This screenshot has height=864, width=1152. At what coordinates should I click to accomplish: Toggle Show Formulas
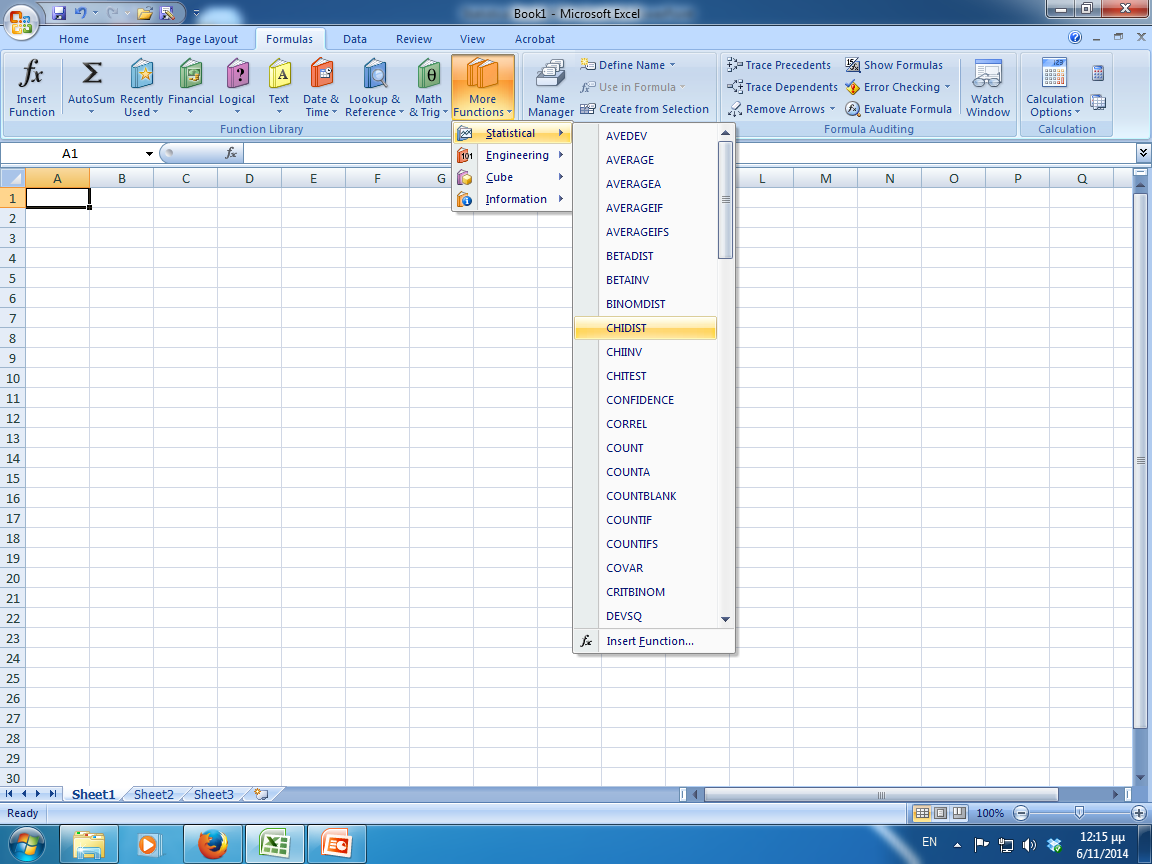pos(893,65)
